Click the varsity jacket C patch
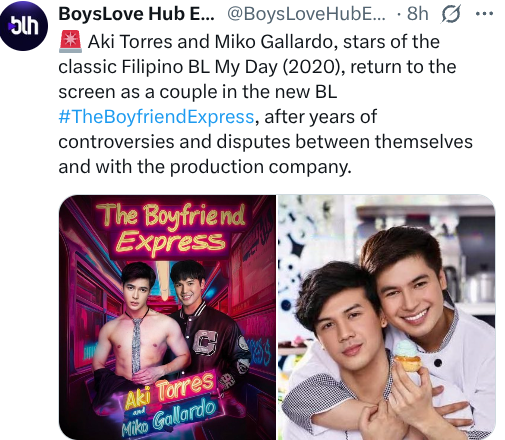Viewport: 505px width, 440px height. [206, 343]
